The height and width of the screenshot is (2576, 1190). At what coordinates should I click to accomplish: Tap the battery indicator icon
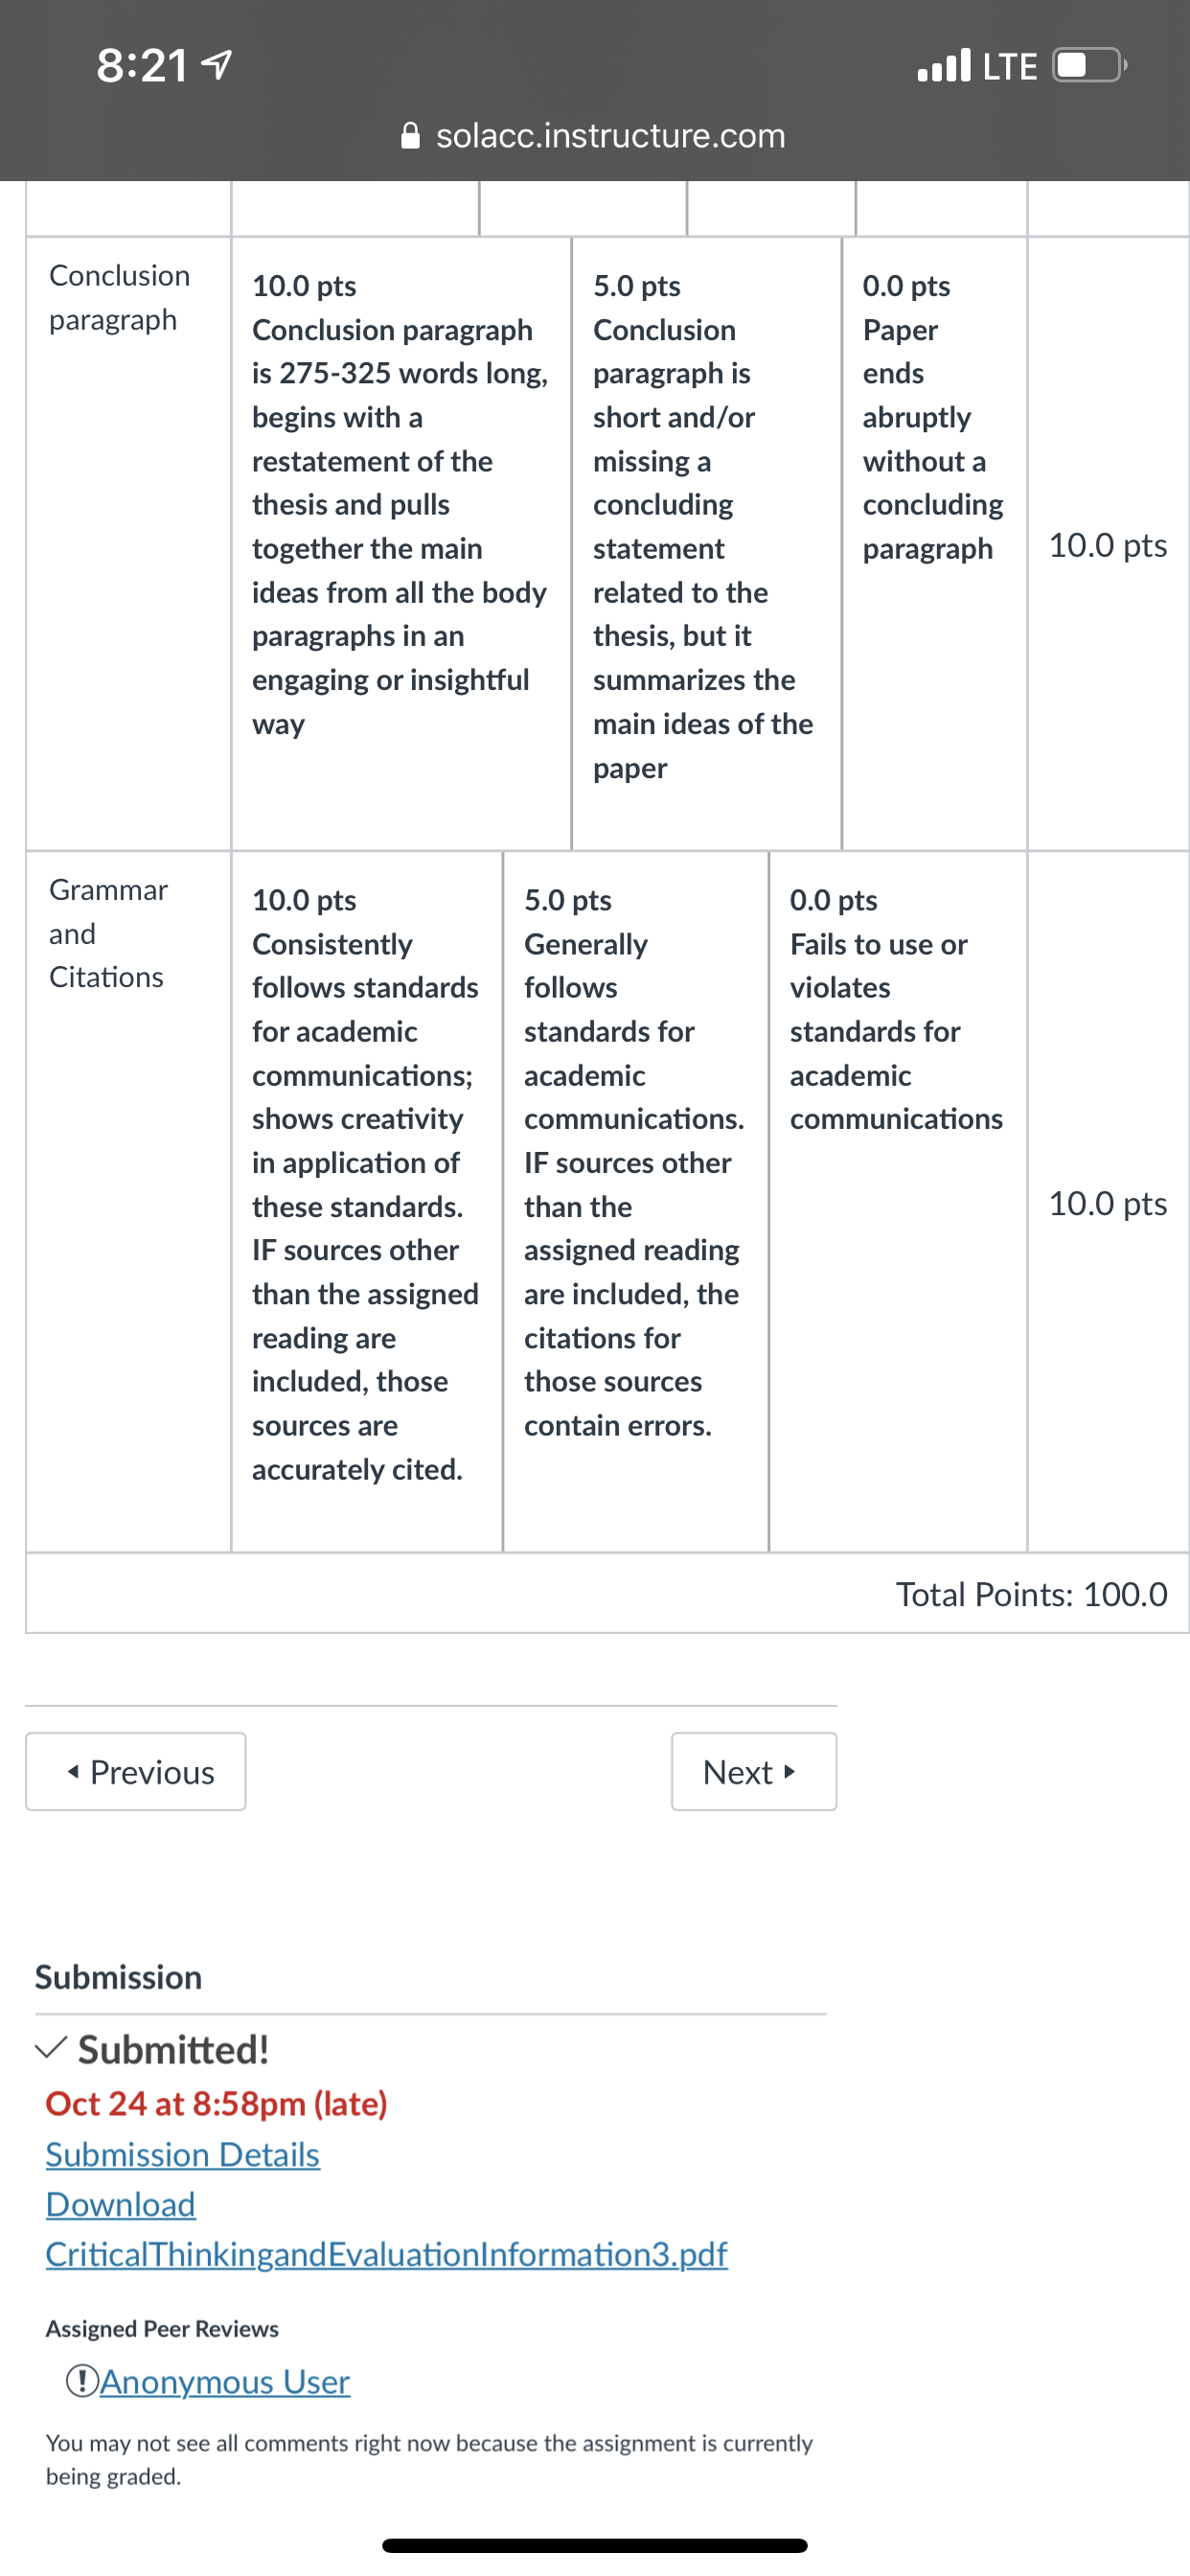[1089, 65]
